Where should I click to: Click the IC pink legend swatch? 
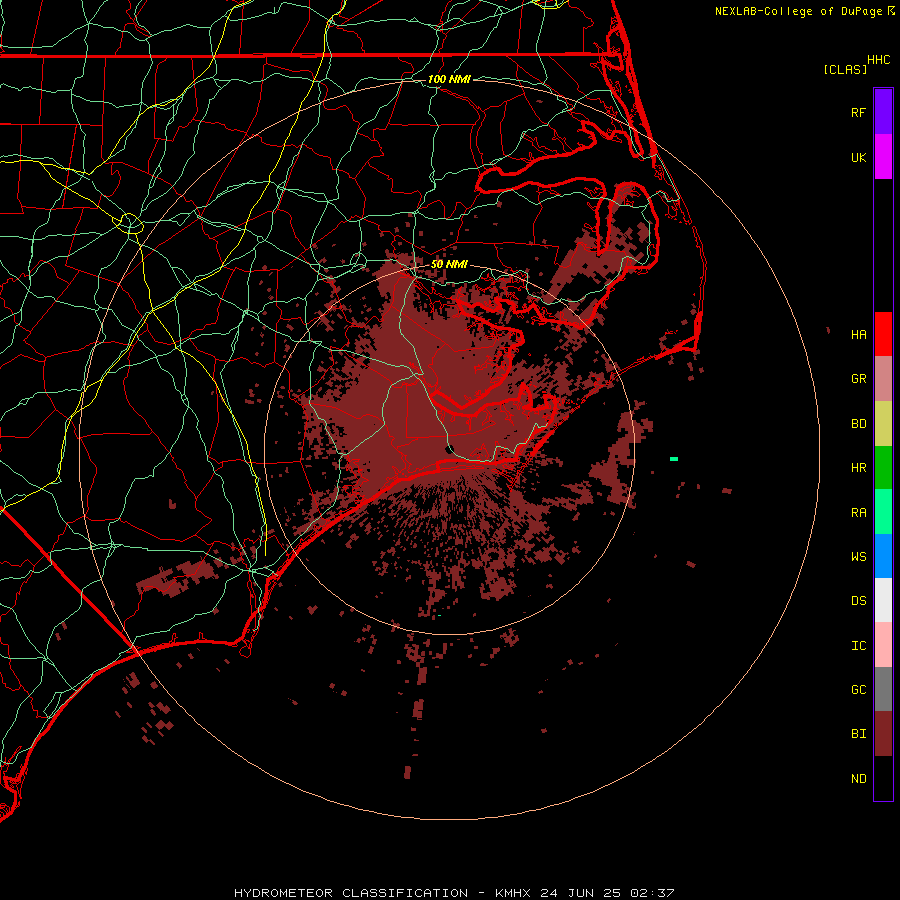(x=883, y=645)
